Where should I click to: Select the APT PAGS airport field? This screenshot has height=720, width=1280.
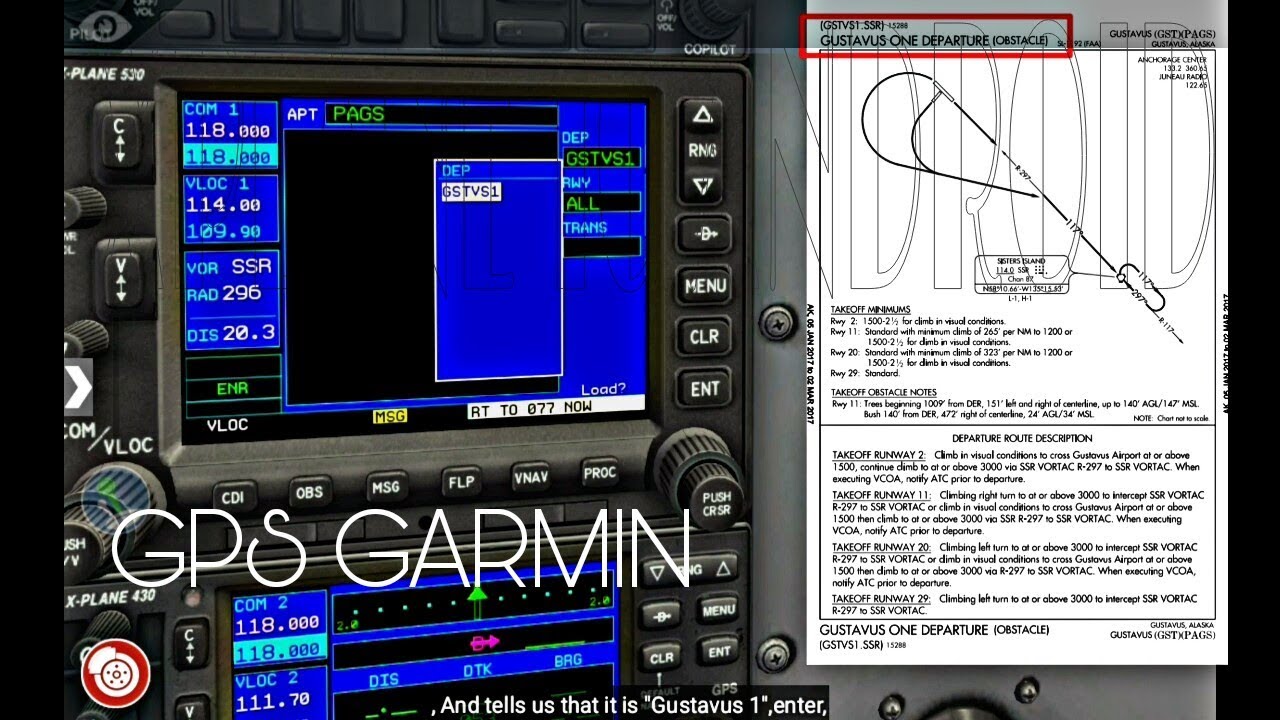coord(440,115)
